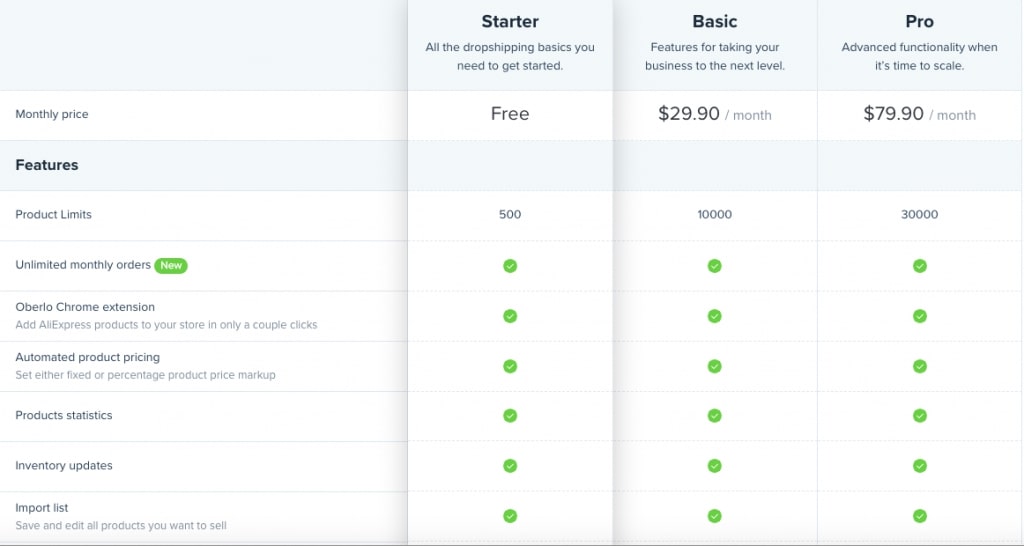Select the Starter plan heading
This screenshot has height=546, width=1024.
pos(510,21)
